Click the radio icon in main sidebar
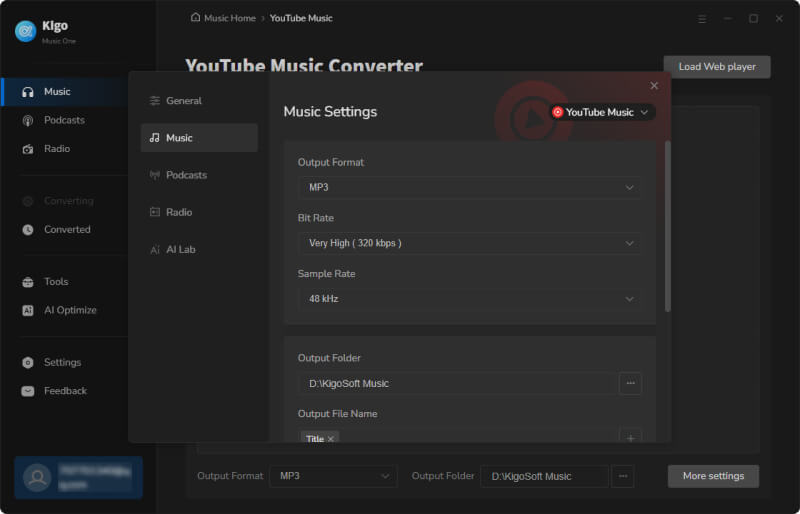 [x=28, y=149]
